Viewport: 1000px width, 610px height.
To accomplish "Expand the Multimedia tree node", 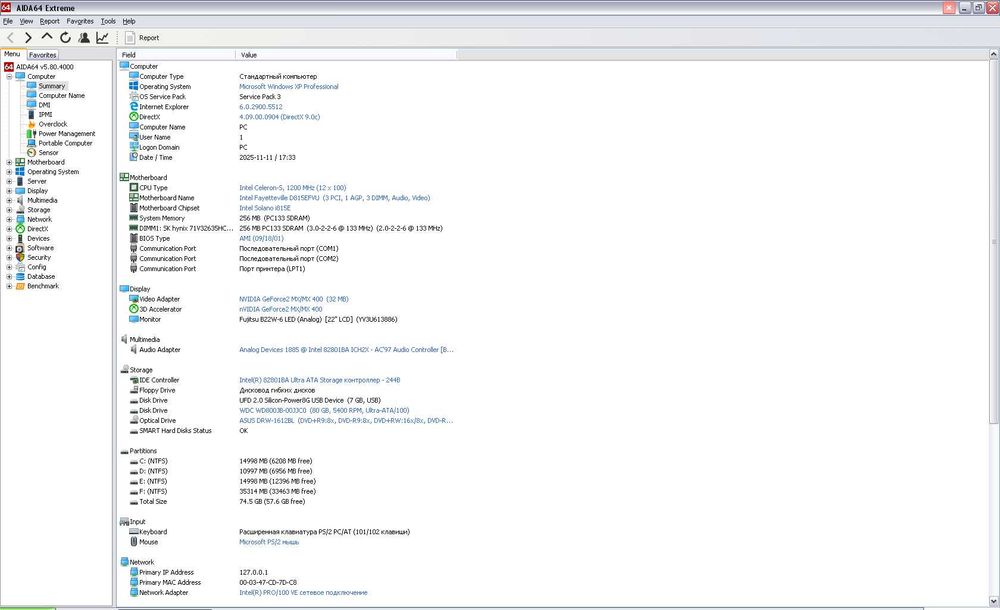I will pyautogui.click(x=10, y=200).
